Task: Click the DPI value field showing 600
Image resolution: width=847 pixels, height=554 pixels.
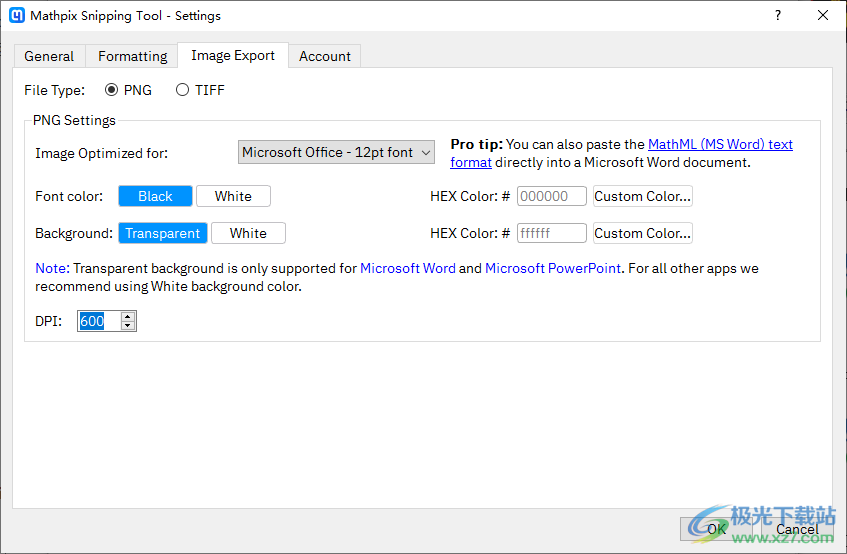Action: pos(99,321)
